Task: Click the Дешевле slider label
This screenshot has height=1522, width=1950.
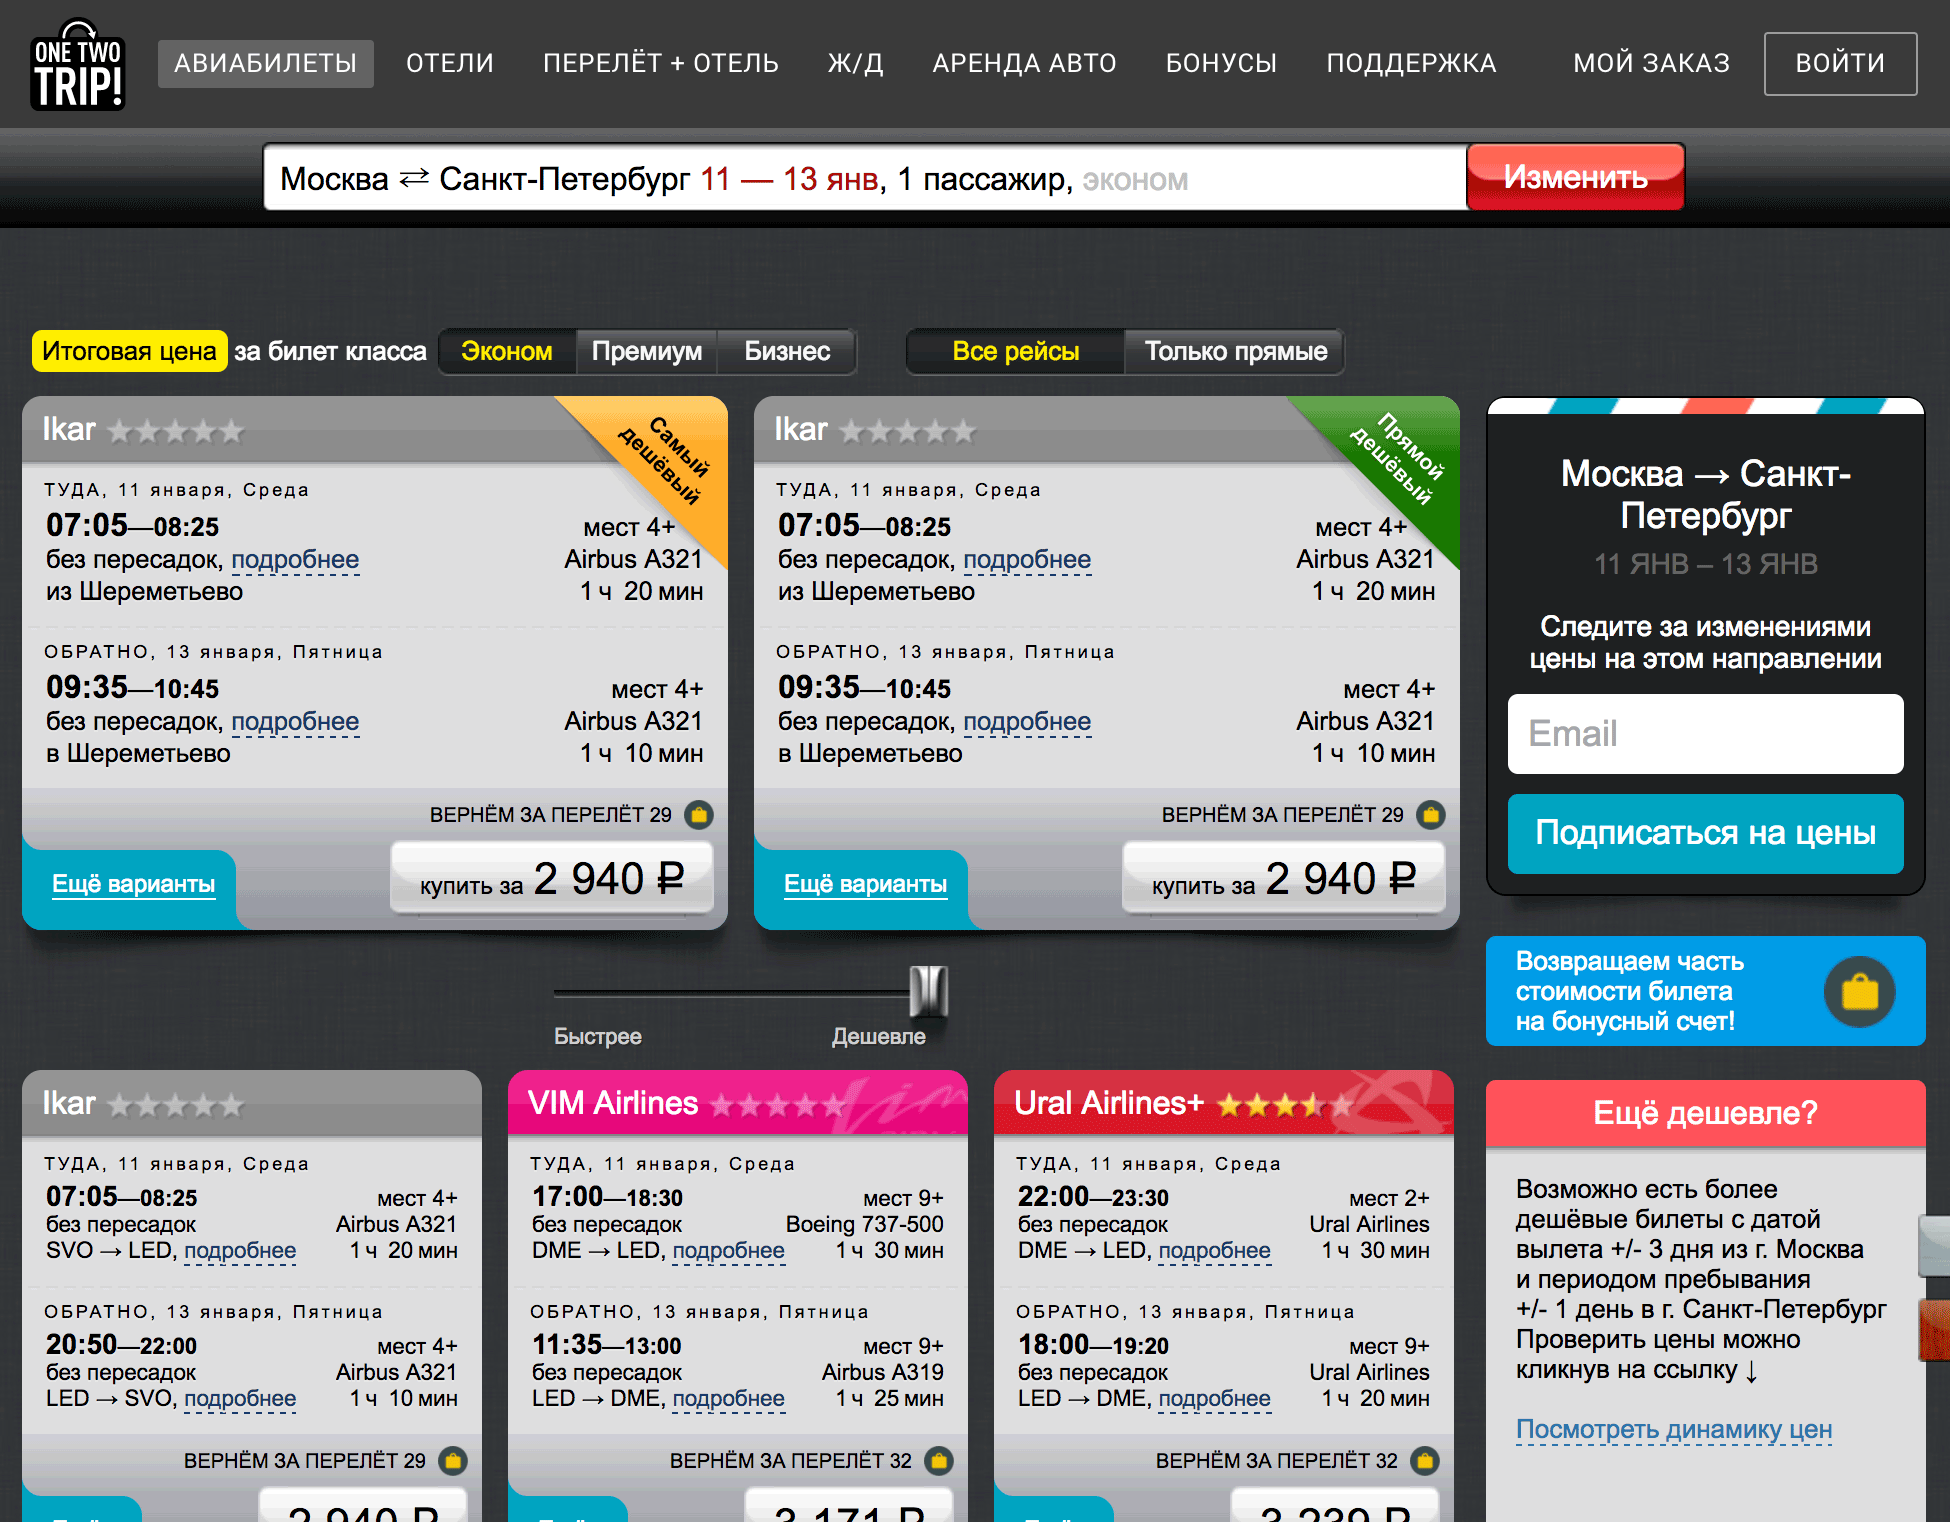Action: pos(879,1036)
